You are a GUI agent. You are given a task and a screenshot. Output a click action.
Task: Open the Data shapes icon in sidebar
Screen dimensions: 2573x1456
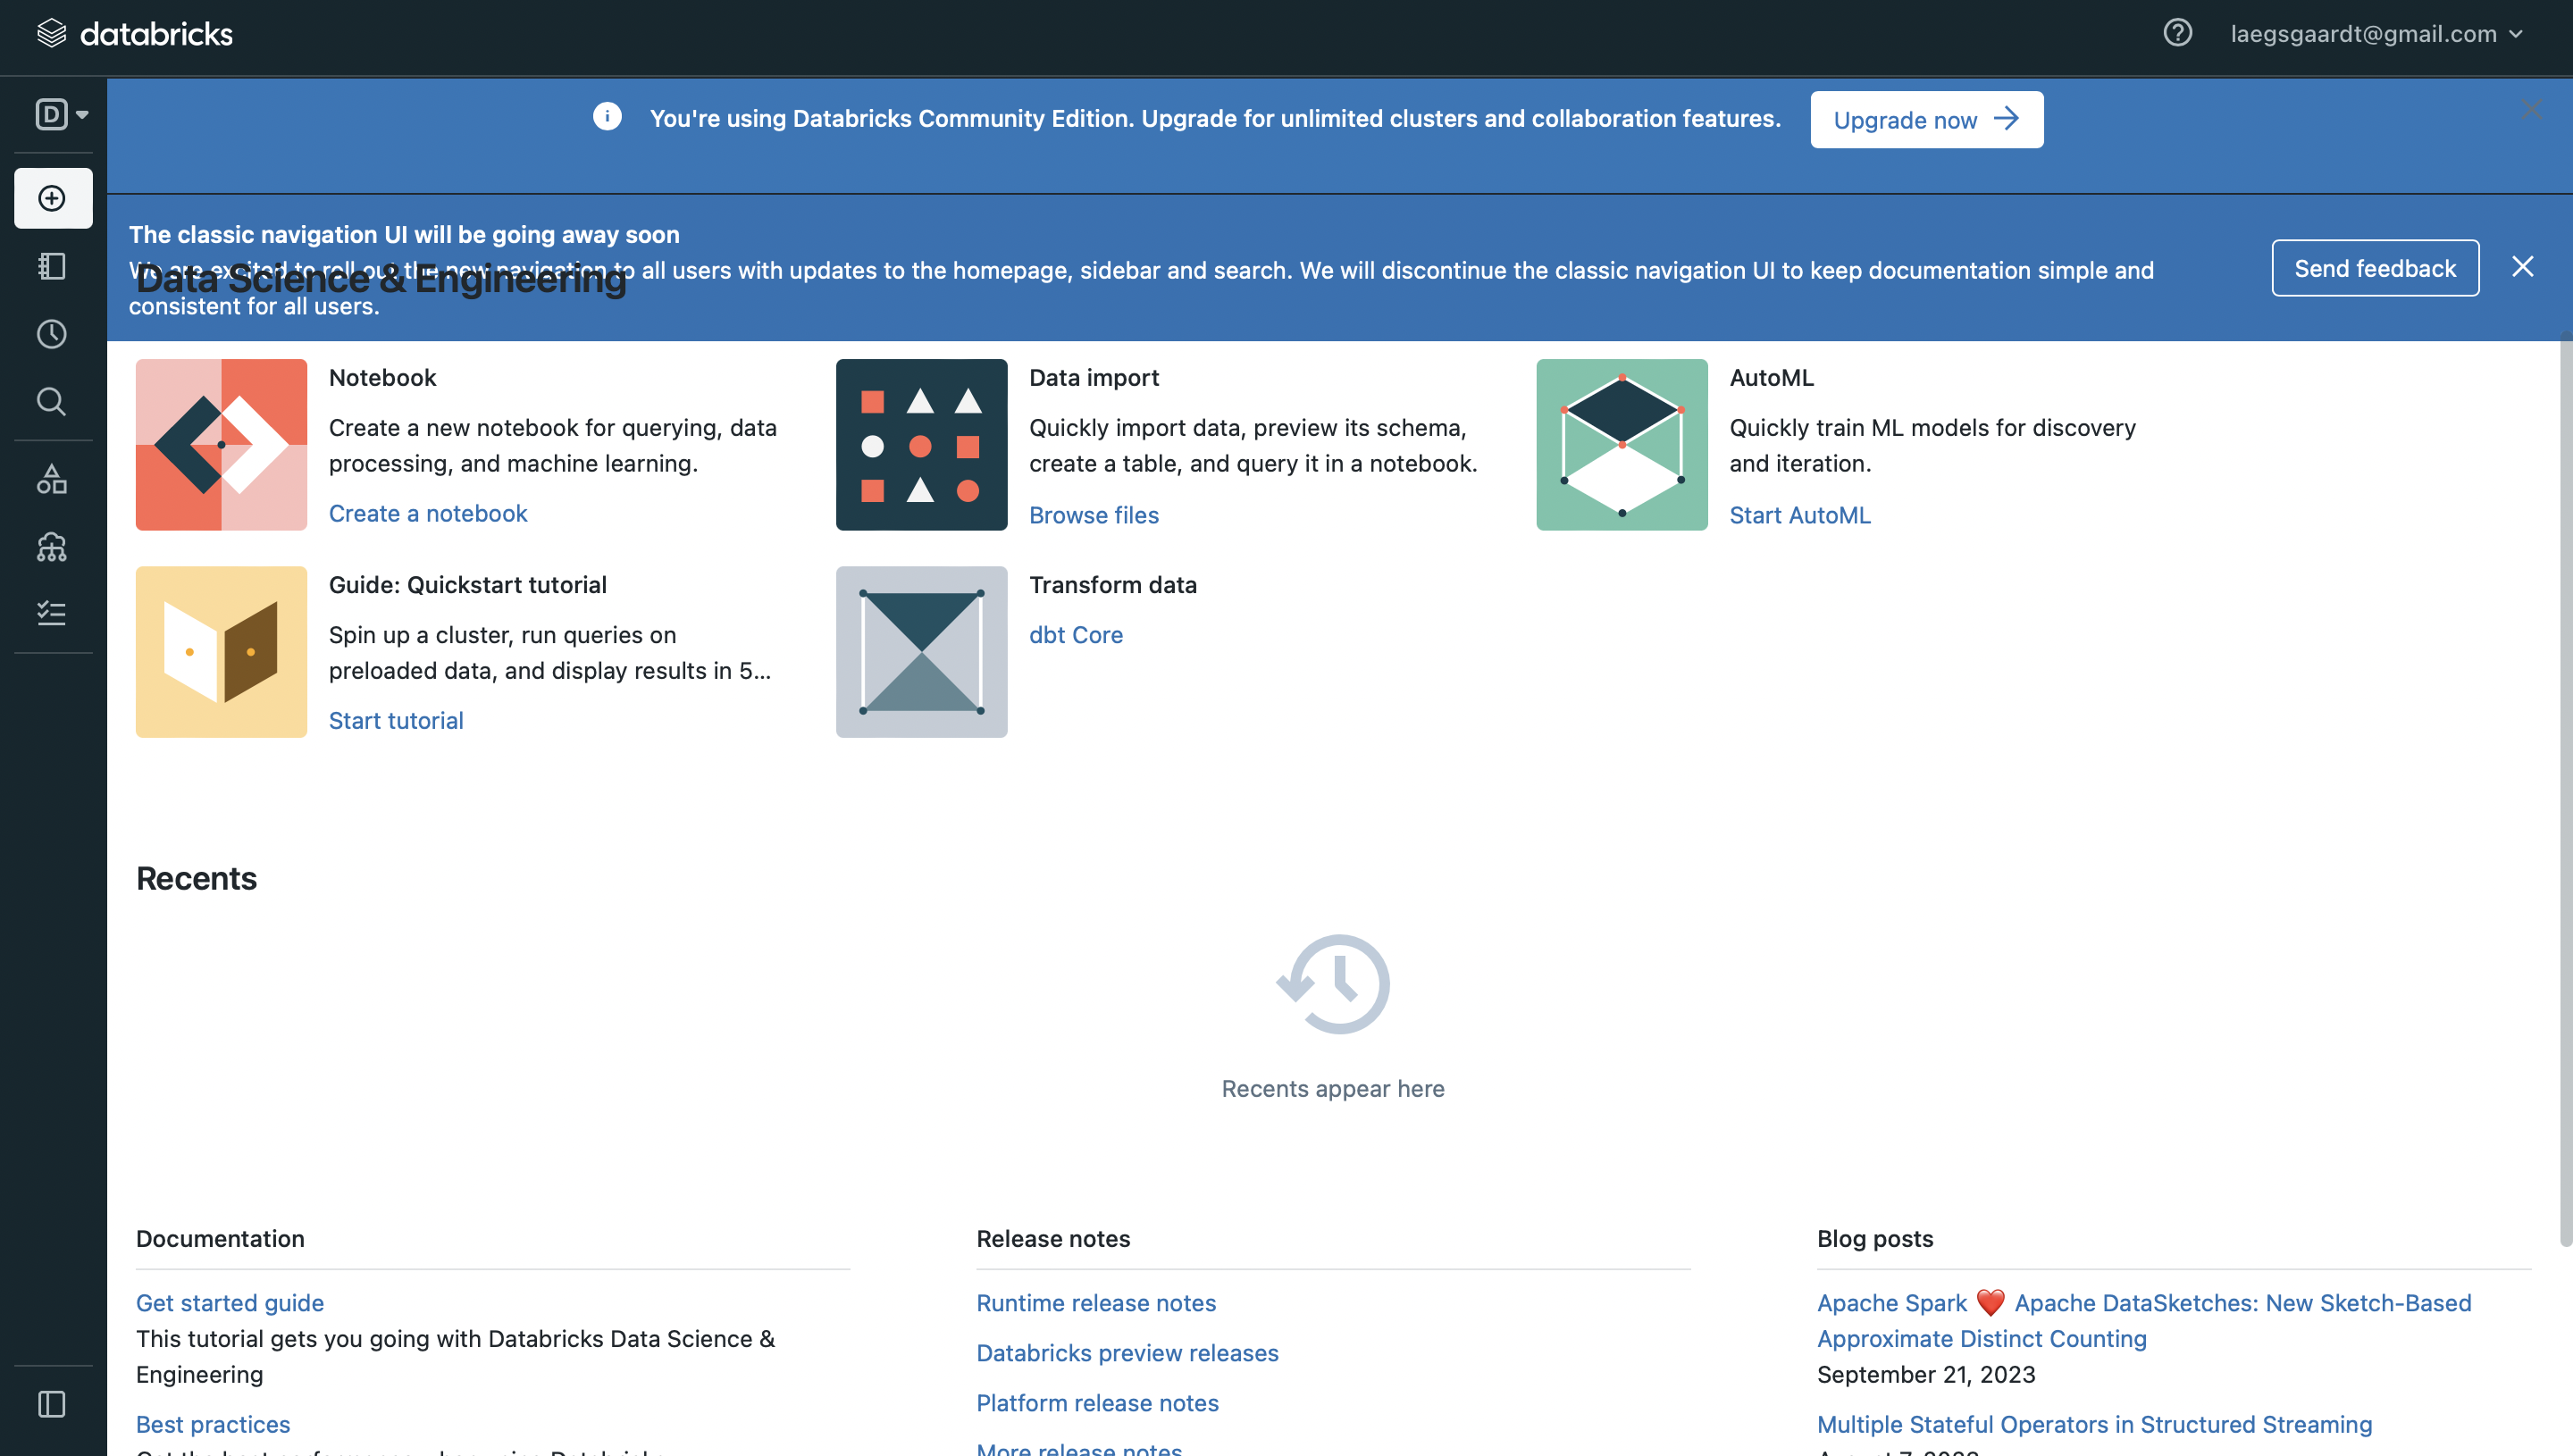52,480
